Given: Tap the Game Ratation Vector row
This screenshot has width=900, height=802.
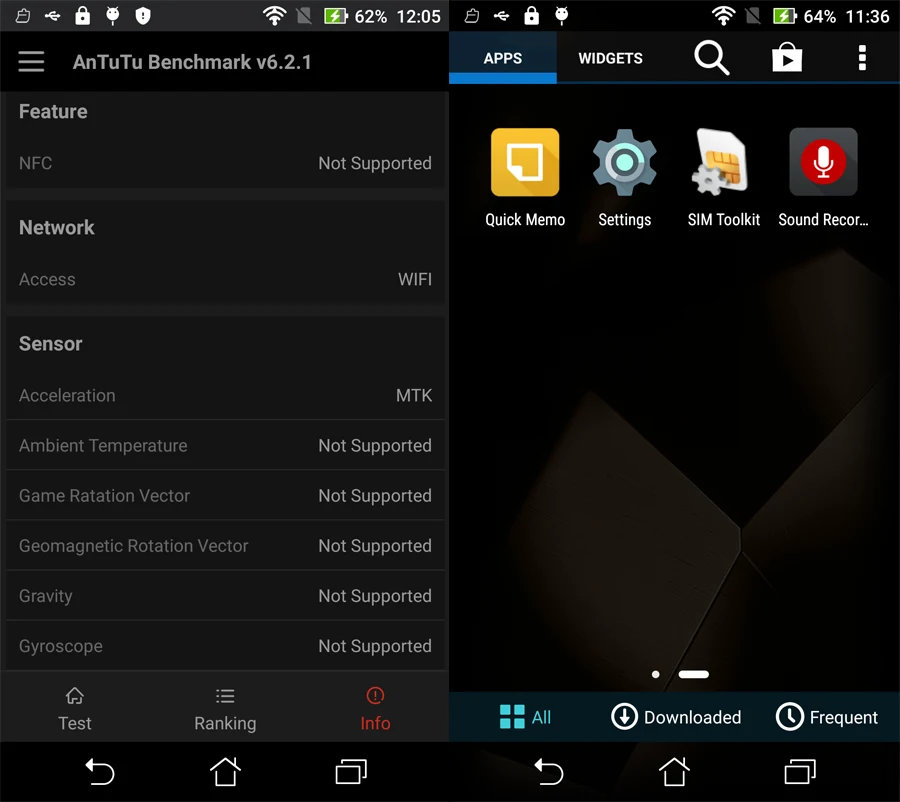Looking at the screenshot, I should 225,495.
